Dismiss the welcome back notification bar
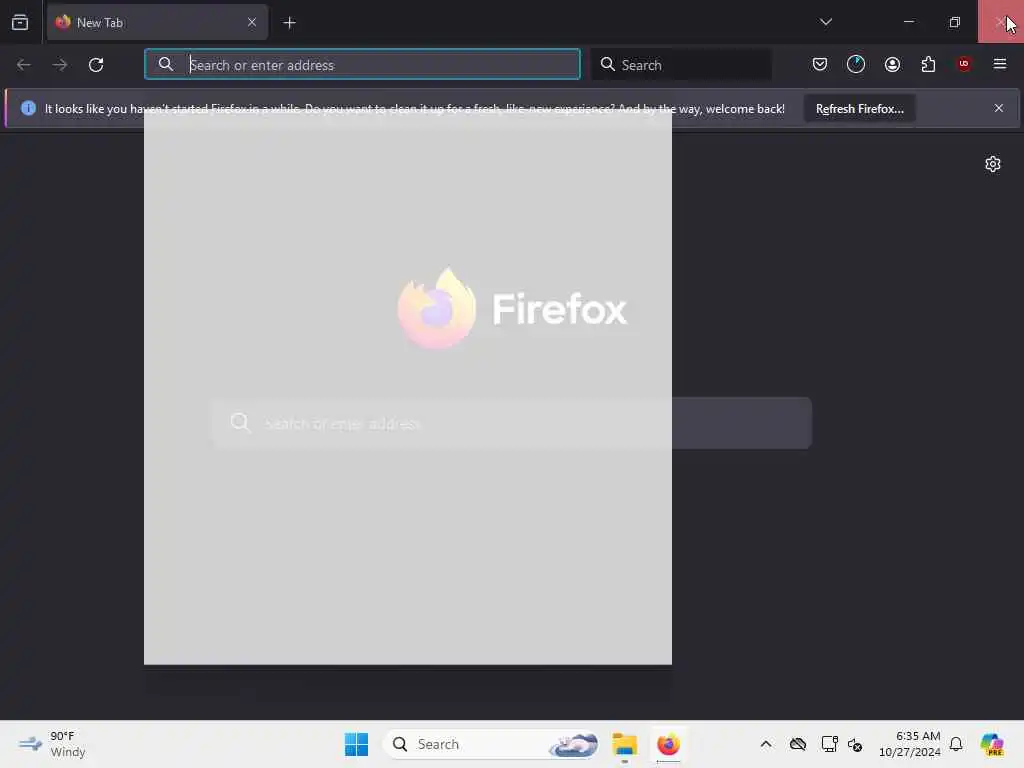Screen dimensions: 1024x768 (999, 108)
